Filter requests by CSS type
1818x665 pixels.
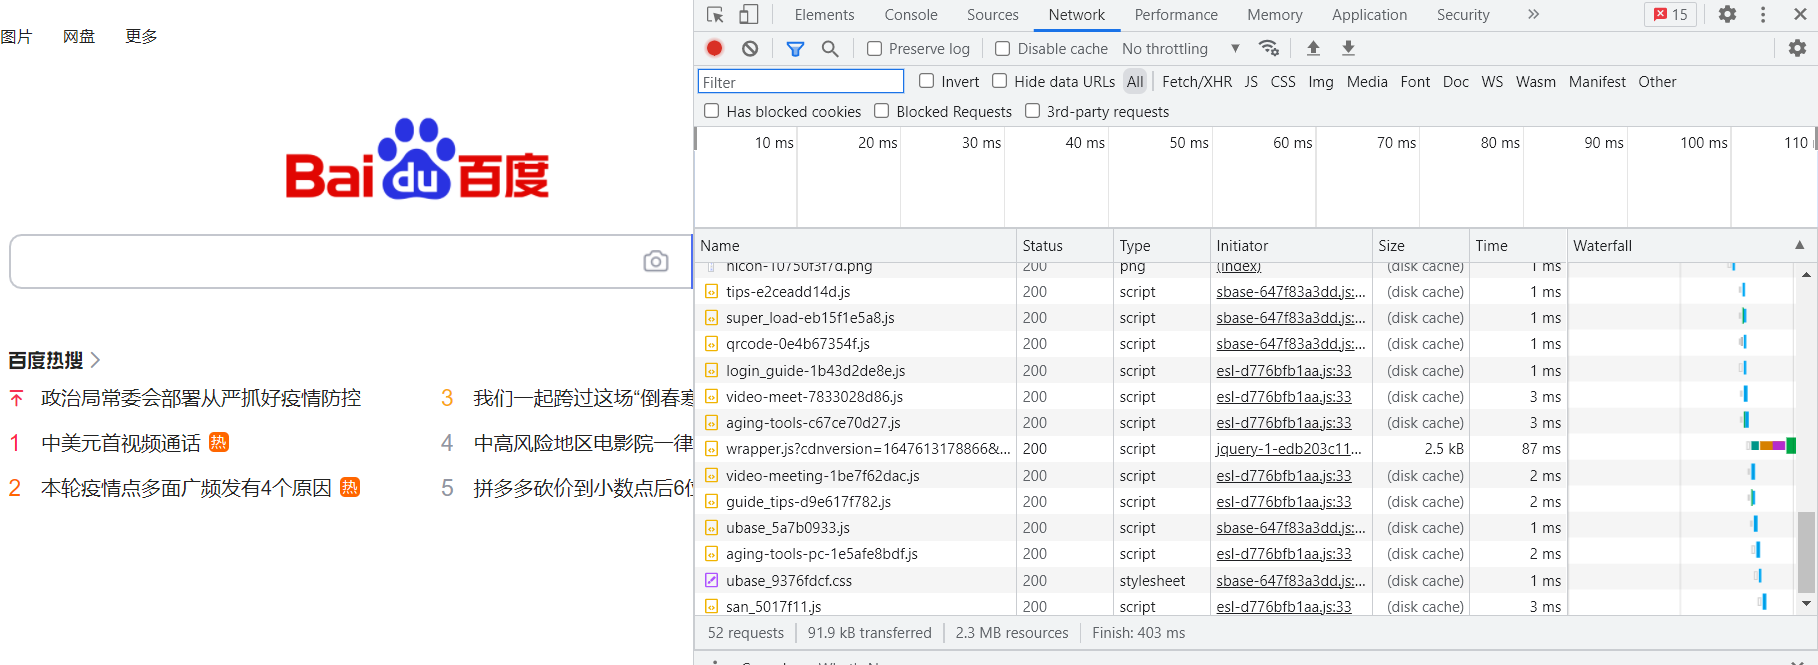click(1283, 82)
